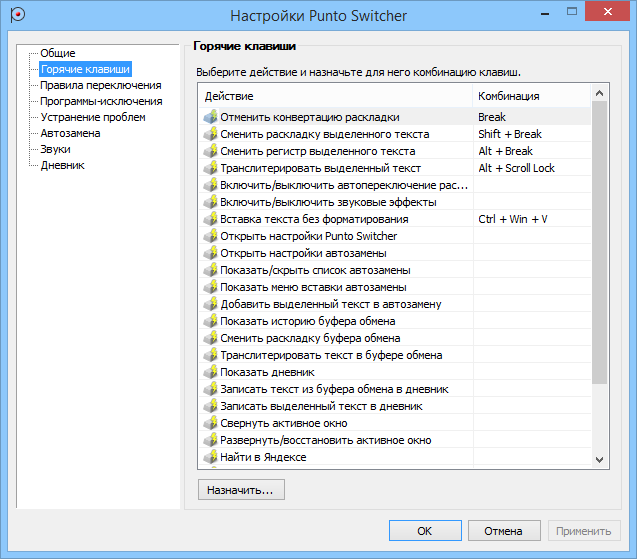Click icon beside 'Сменить раскладку выделенного текста'

point(210,134)
